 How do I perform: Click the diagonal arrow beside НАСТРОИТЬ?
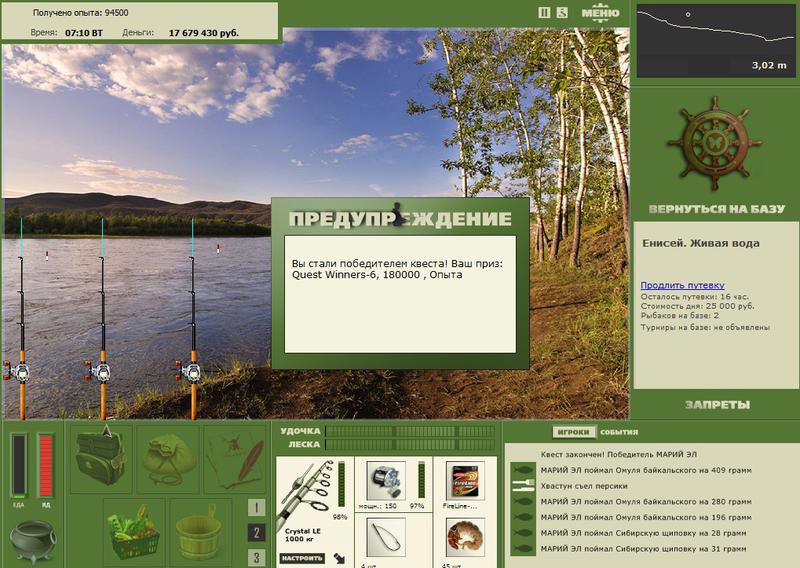(339, 558)
